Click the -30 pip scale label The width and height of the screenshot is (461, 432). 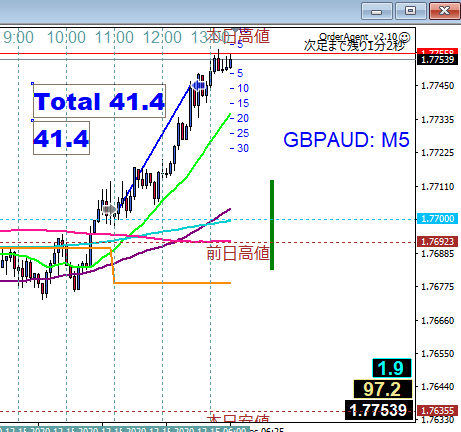click(x=240, y=148)
